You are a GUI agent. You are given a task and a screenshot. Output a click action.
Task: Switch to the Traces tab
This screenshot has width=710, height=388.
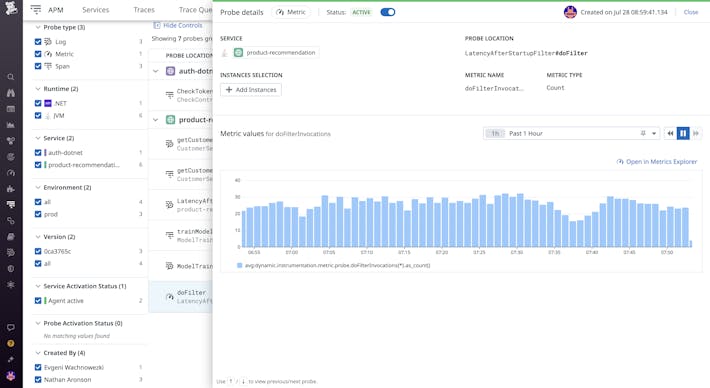144,10
